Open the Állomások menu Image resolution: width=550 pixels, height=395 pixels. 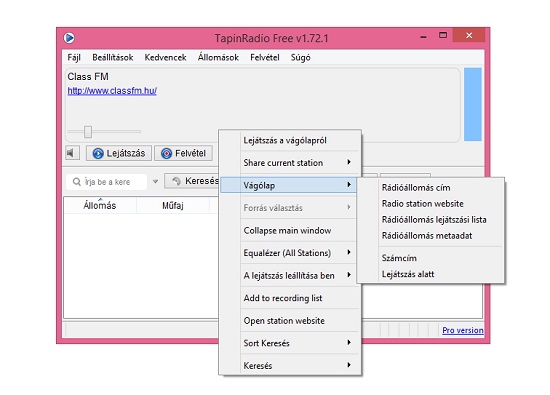(x=218, y=57)
